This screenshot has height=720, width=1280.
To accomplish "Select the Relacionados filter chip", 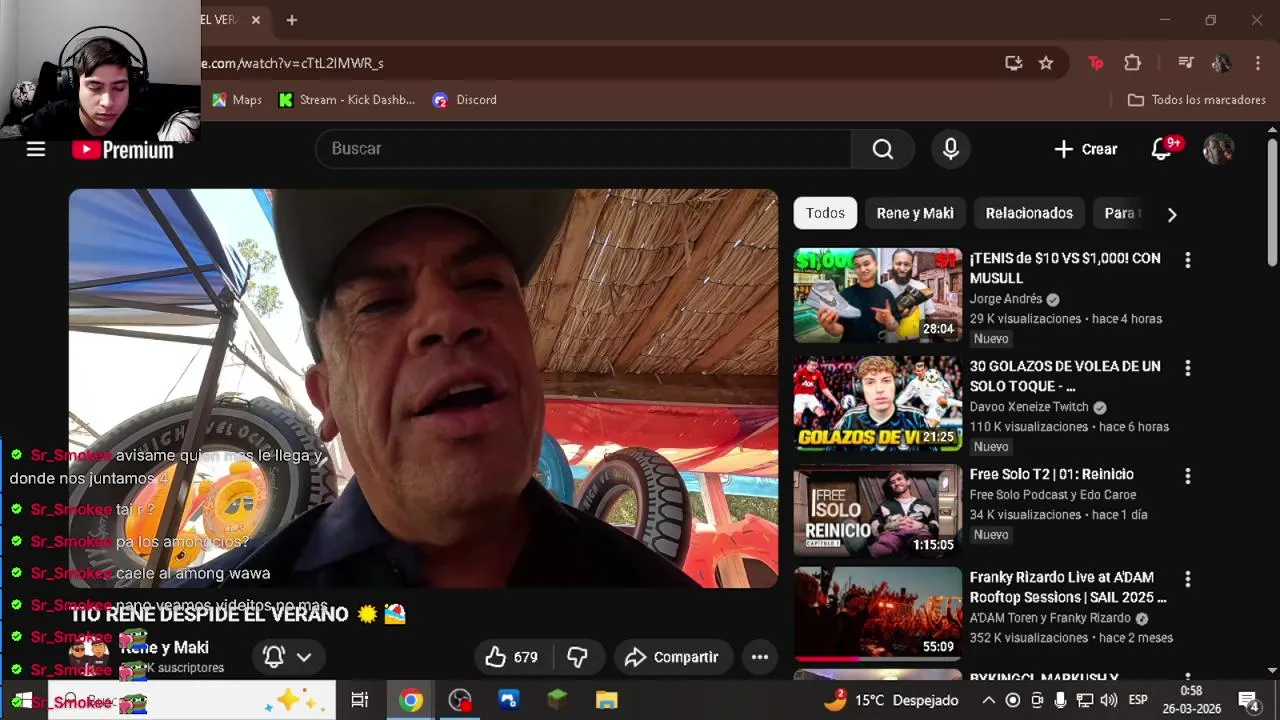I will coord(1029,213).
